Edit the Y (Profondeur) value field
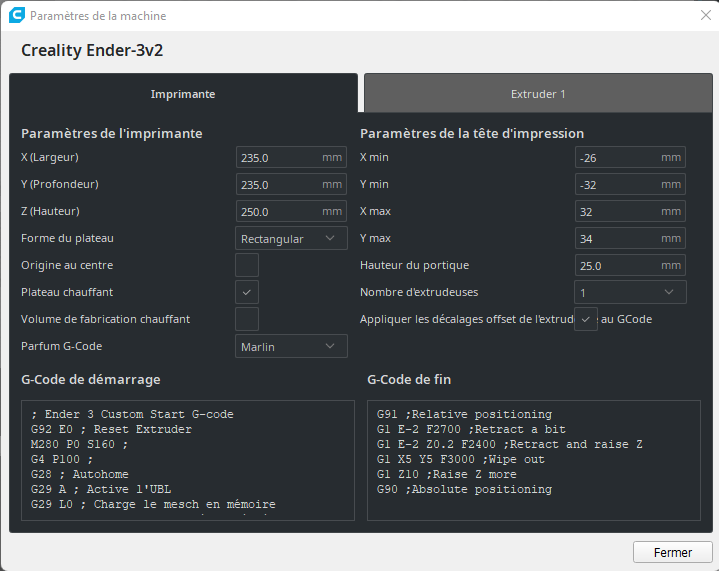The image size is (719, 571). pyautogui.click(x=291, y=184)
